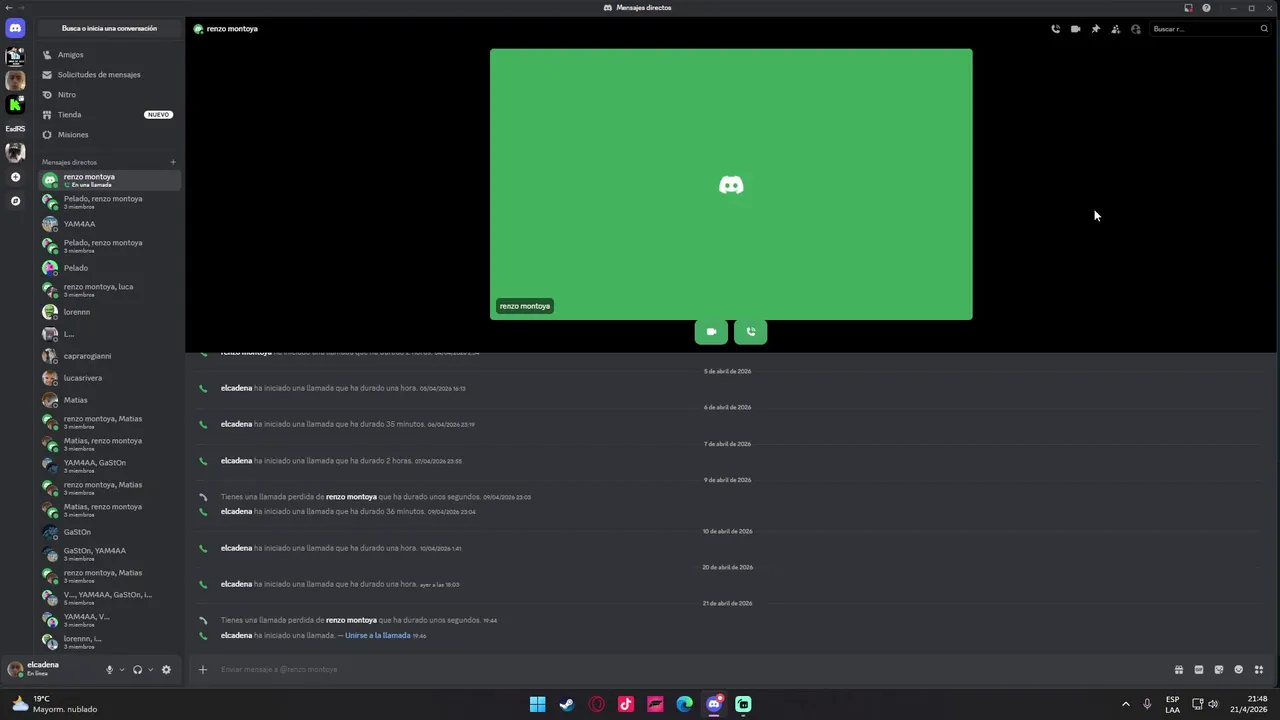Screen dimensions: 1280x720
Task: Toggle microphone mute in user panel
Action: pos(110,670)
